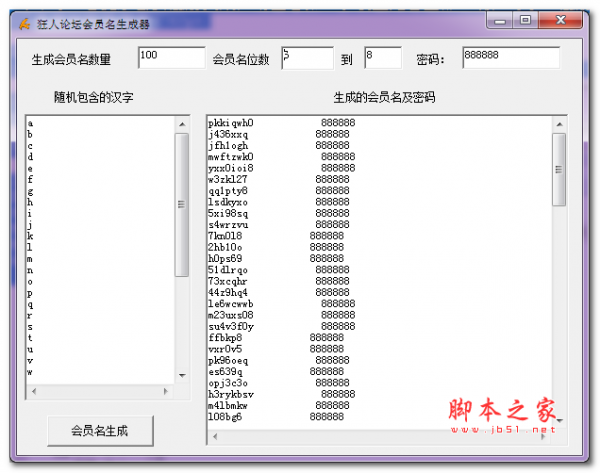This screenshot has height=473, width=600.
Task: Click down arrow of character list scrollbar
Action: click(182, 375)
